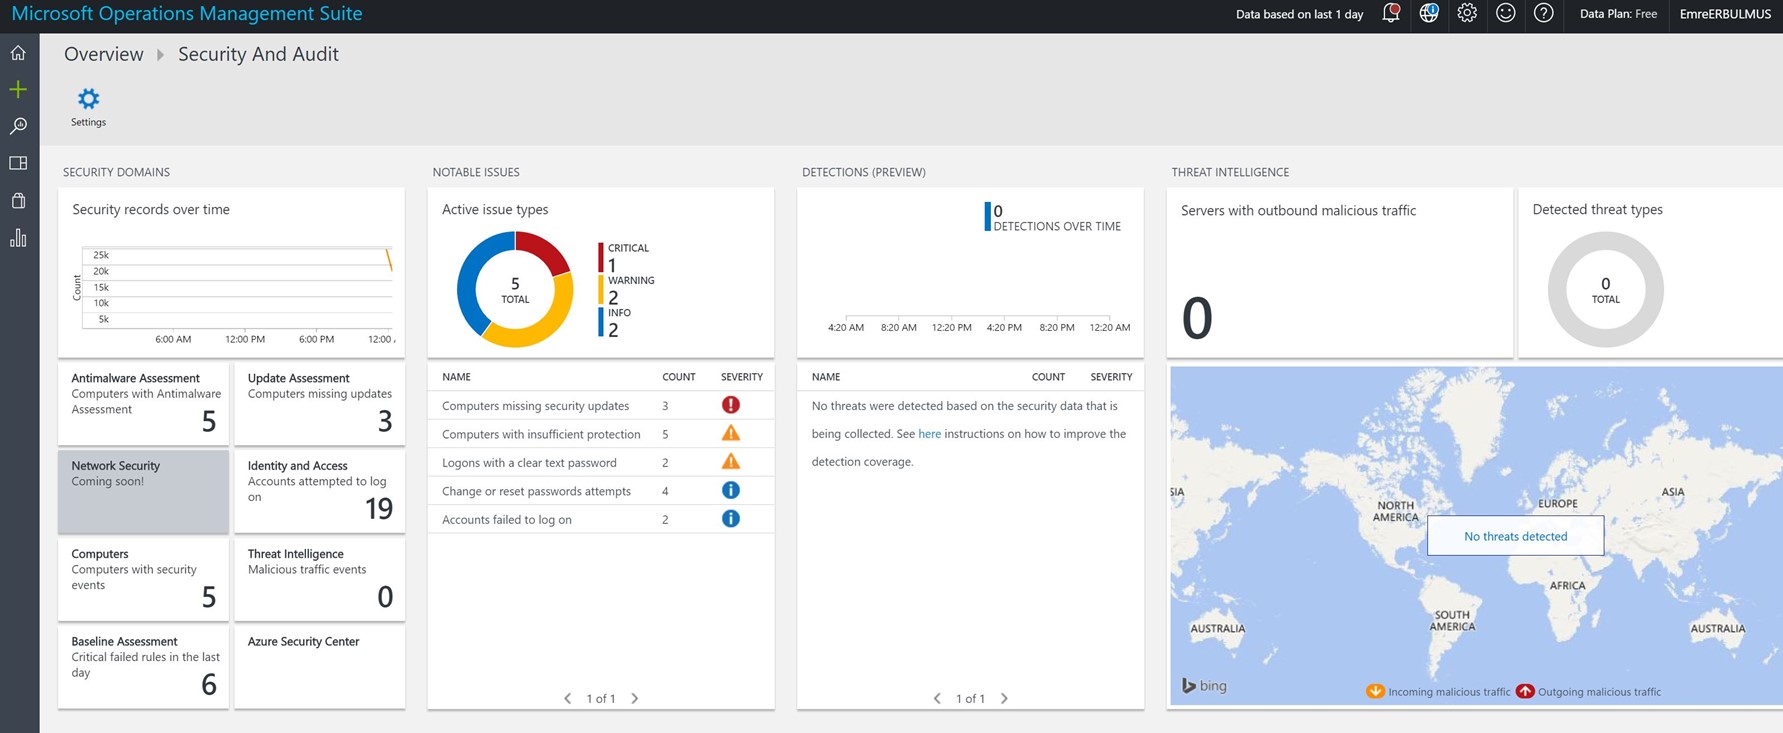
Task: Click info icon for Accounts failed to log on
Action: (x=731, y=519)
